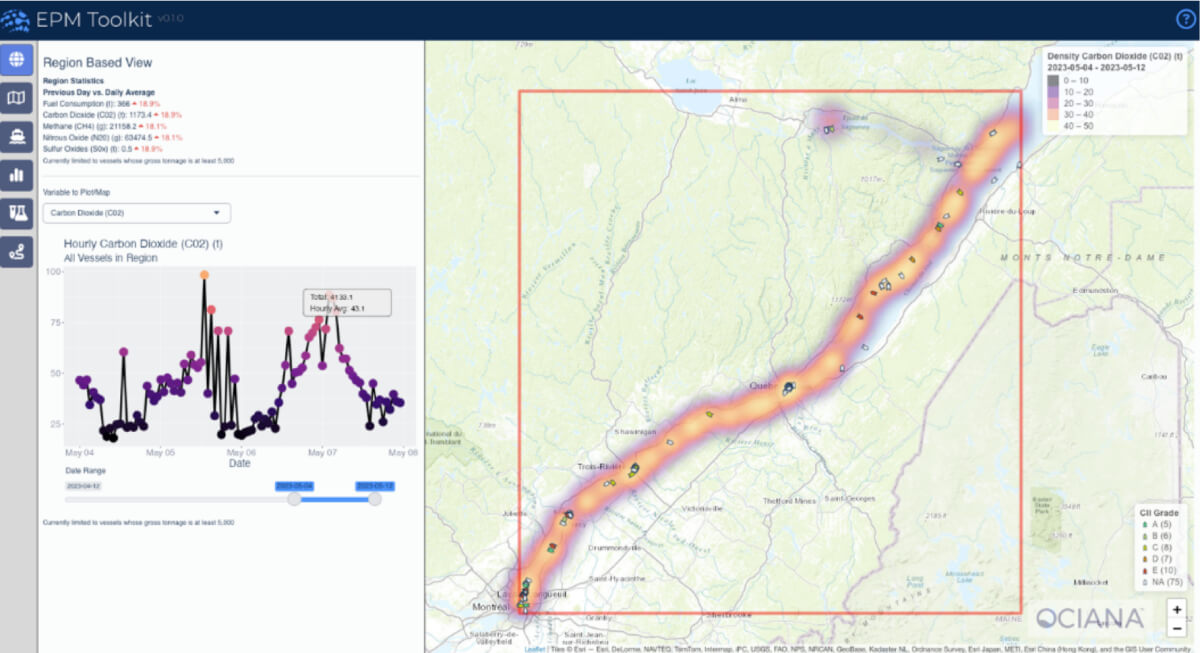
Task: Click the E (10) CII Grade legend entry
Action: coord(1159,569)
